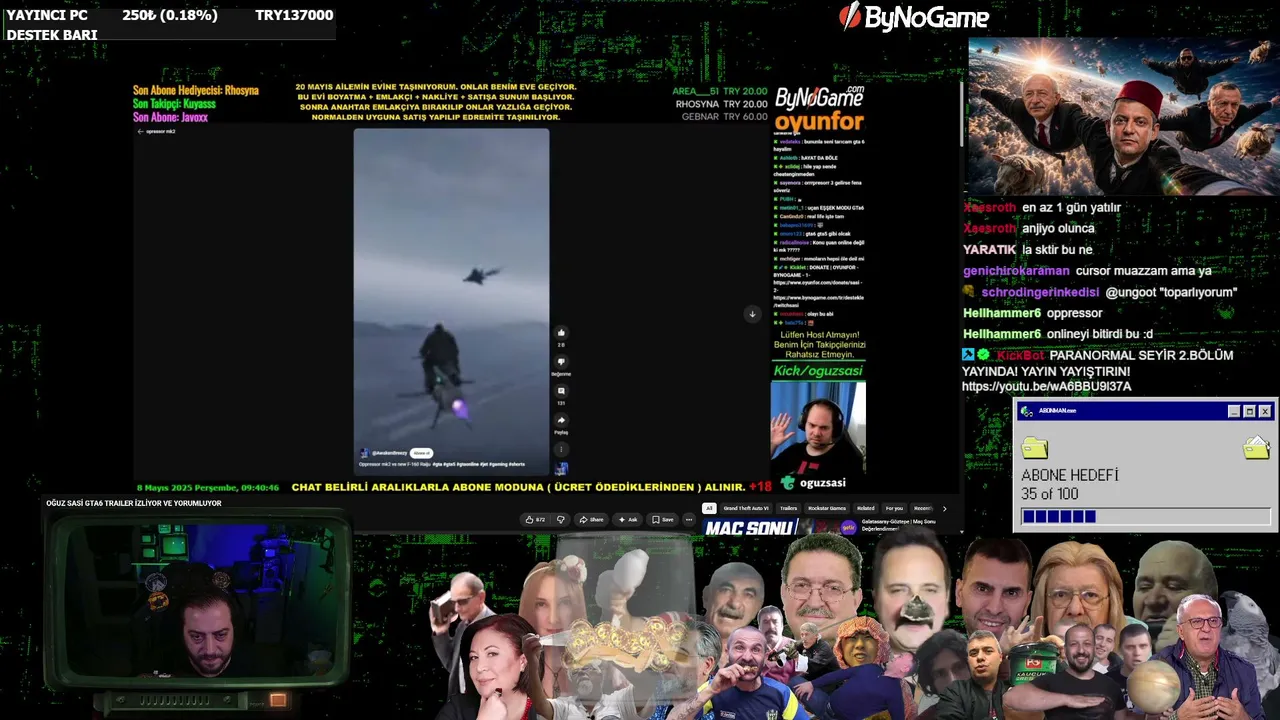Select the 'Trailers' filter chip

pyautogui.click(x=788, y=508)
